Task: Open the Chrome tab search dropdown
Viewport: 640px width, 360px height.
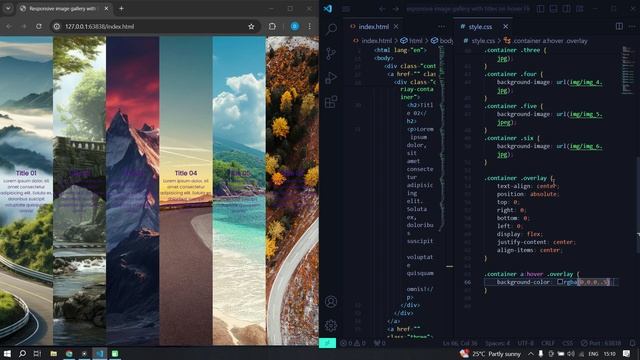Action: click(8, 8)
